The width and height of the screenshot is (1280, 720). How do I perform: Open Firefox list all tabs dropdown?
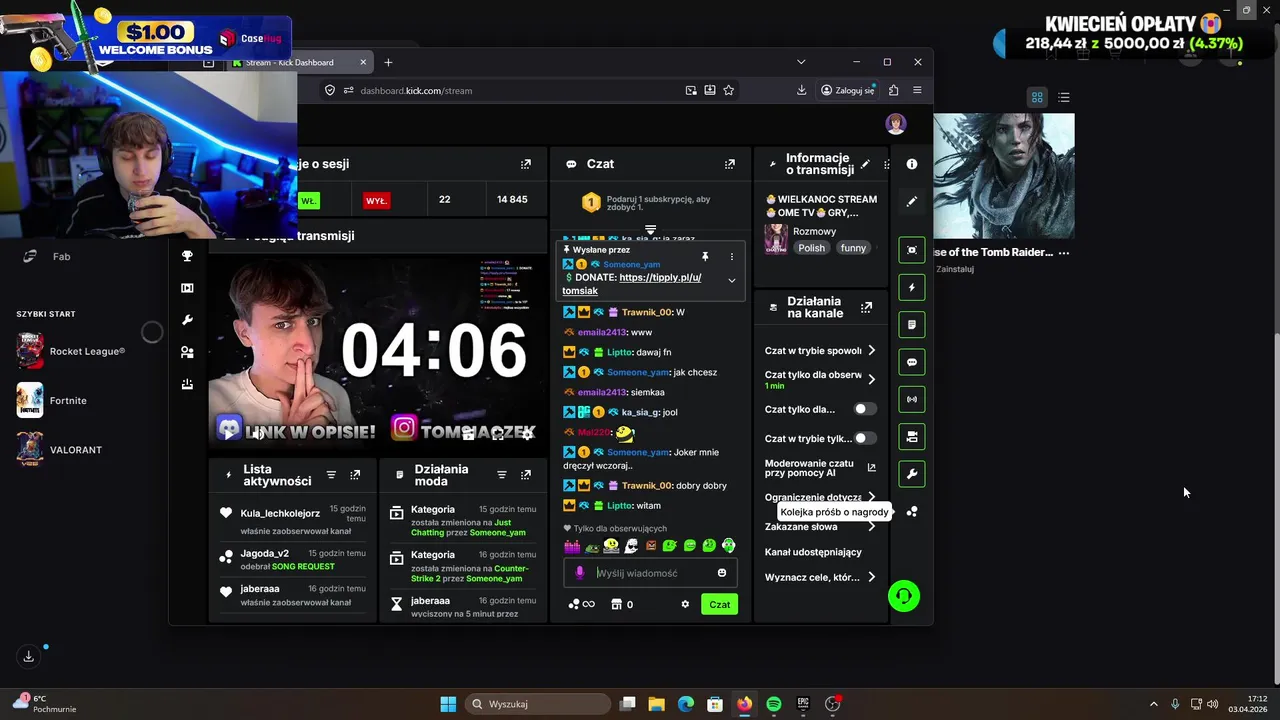(801, 62)
